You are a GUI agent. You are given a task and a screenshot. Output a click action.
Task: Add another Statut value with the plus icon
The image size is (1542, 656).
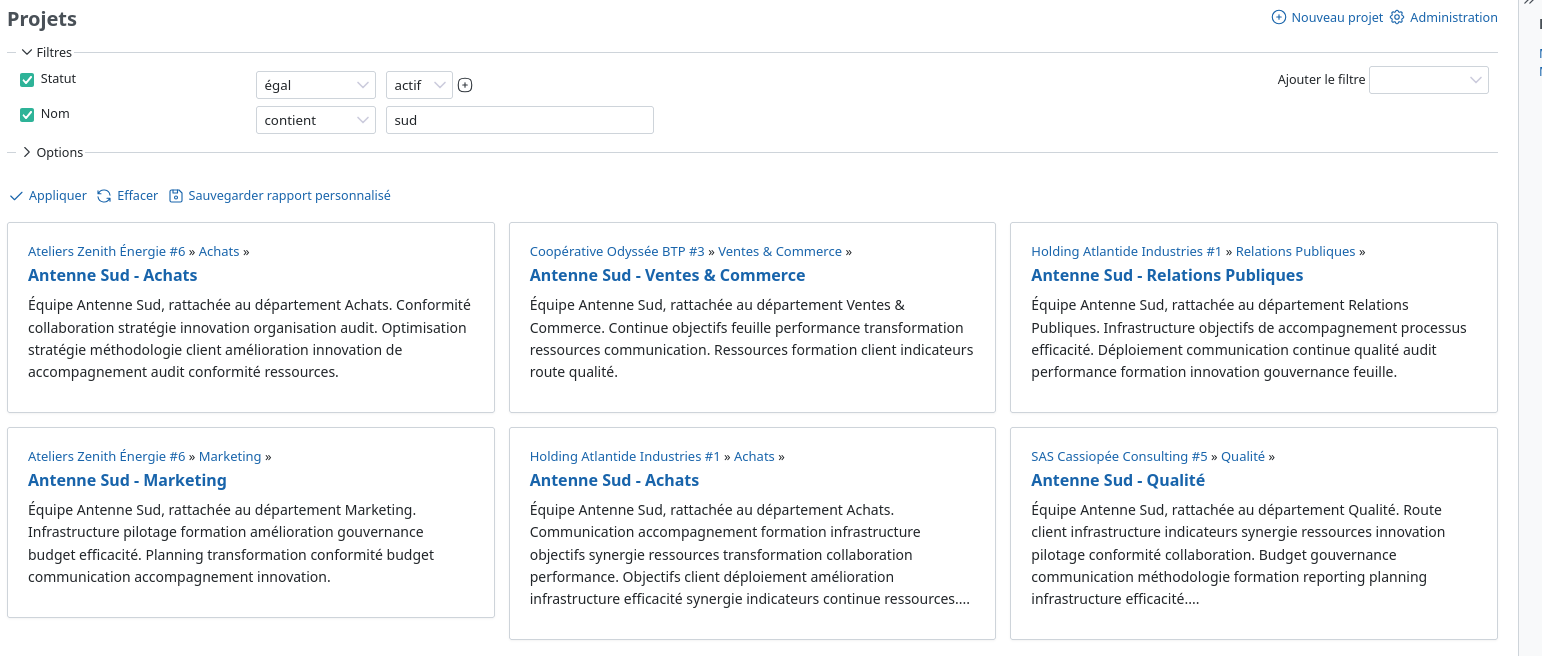[x=465, y=85]
